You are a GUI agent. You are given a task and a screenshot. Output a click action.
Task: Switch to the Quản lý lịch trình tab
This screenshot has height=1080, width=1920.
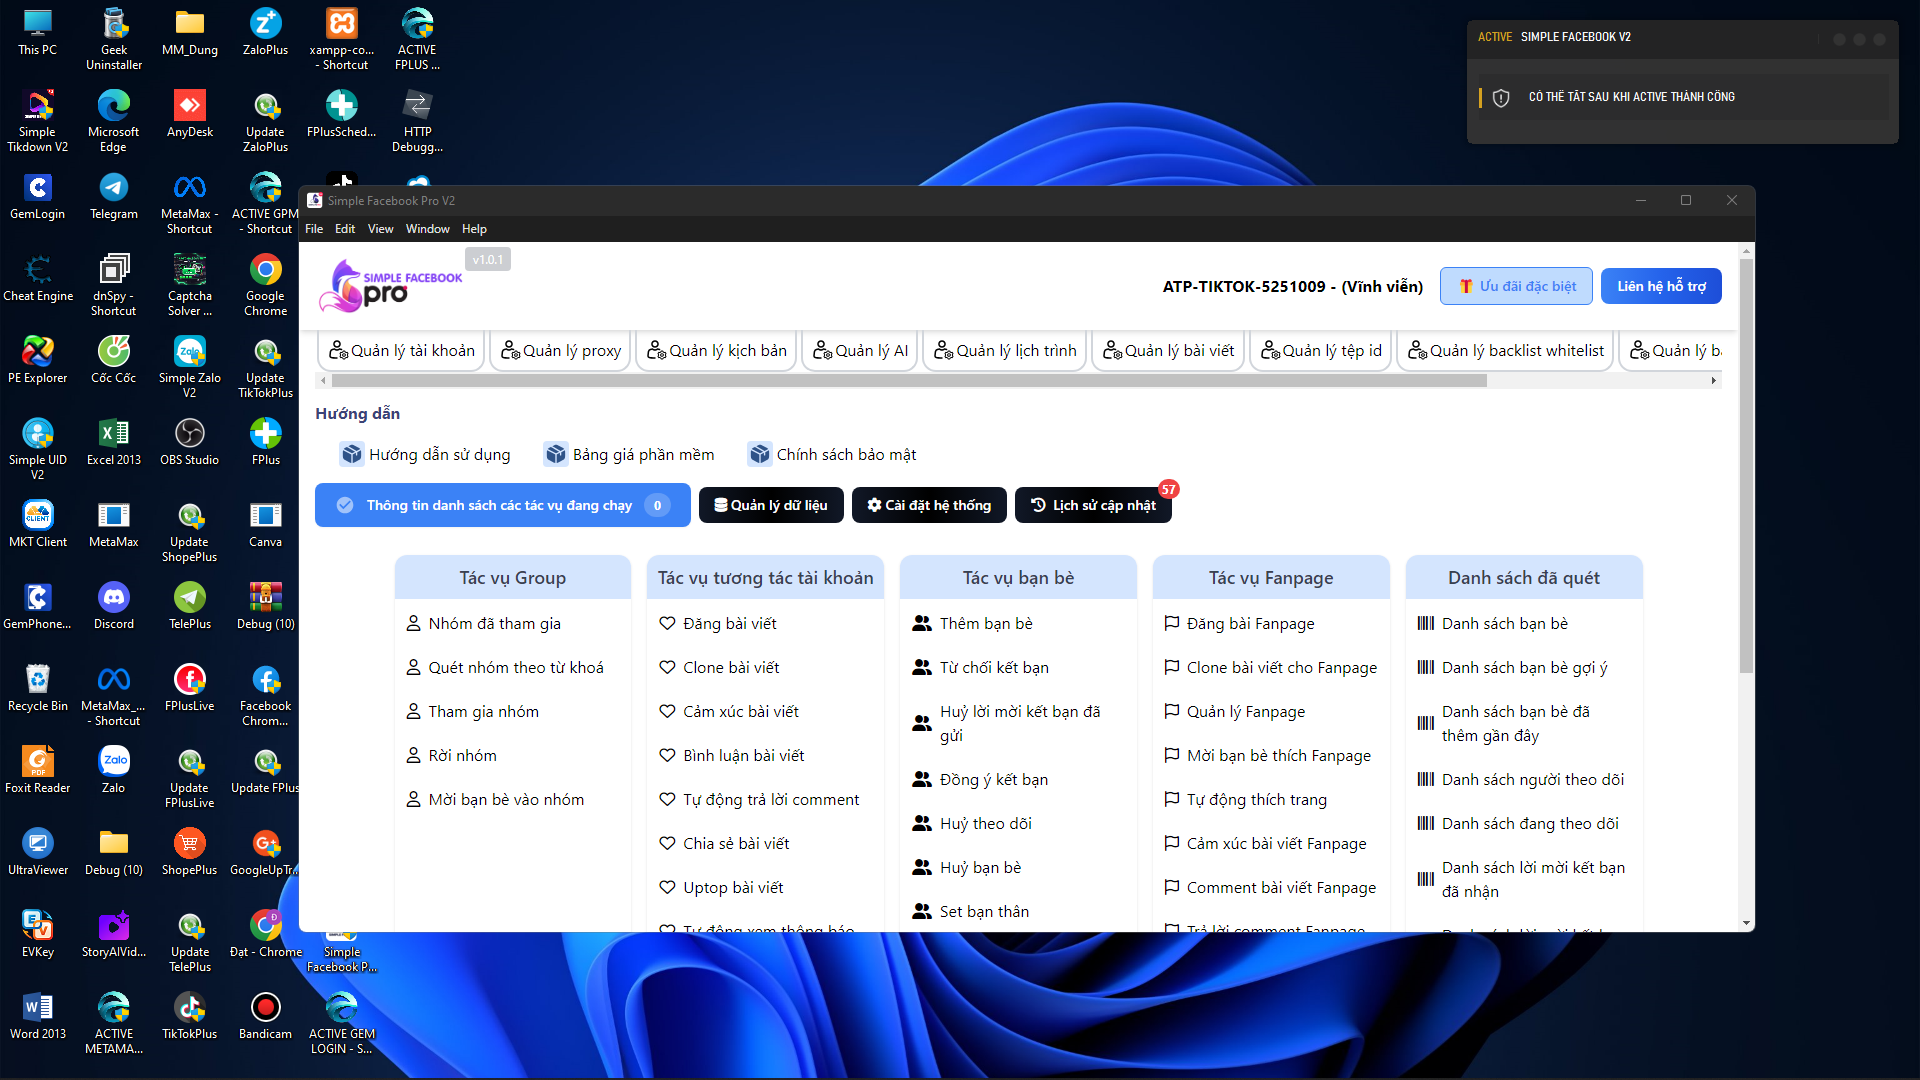1005,351
